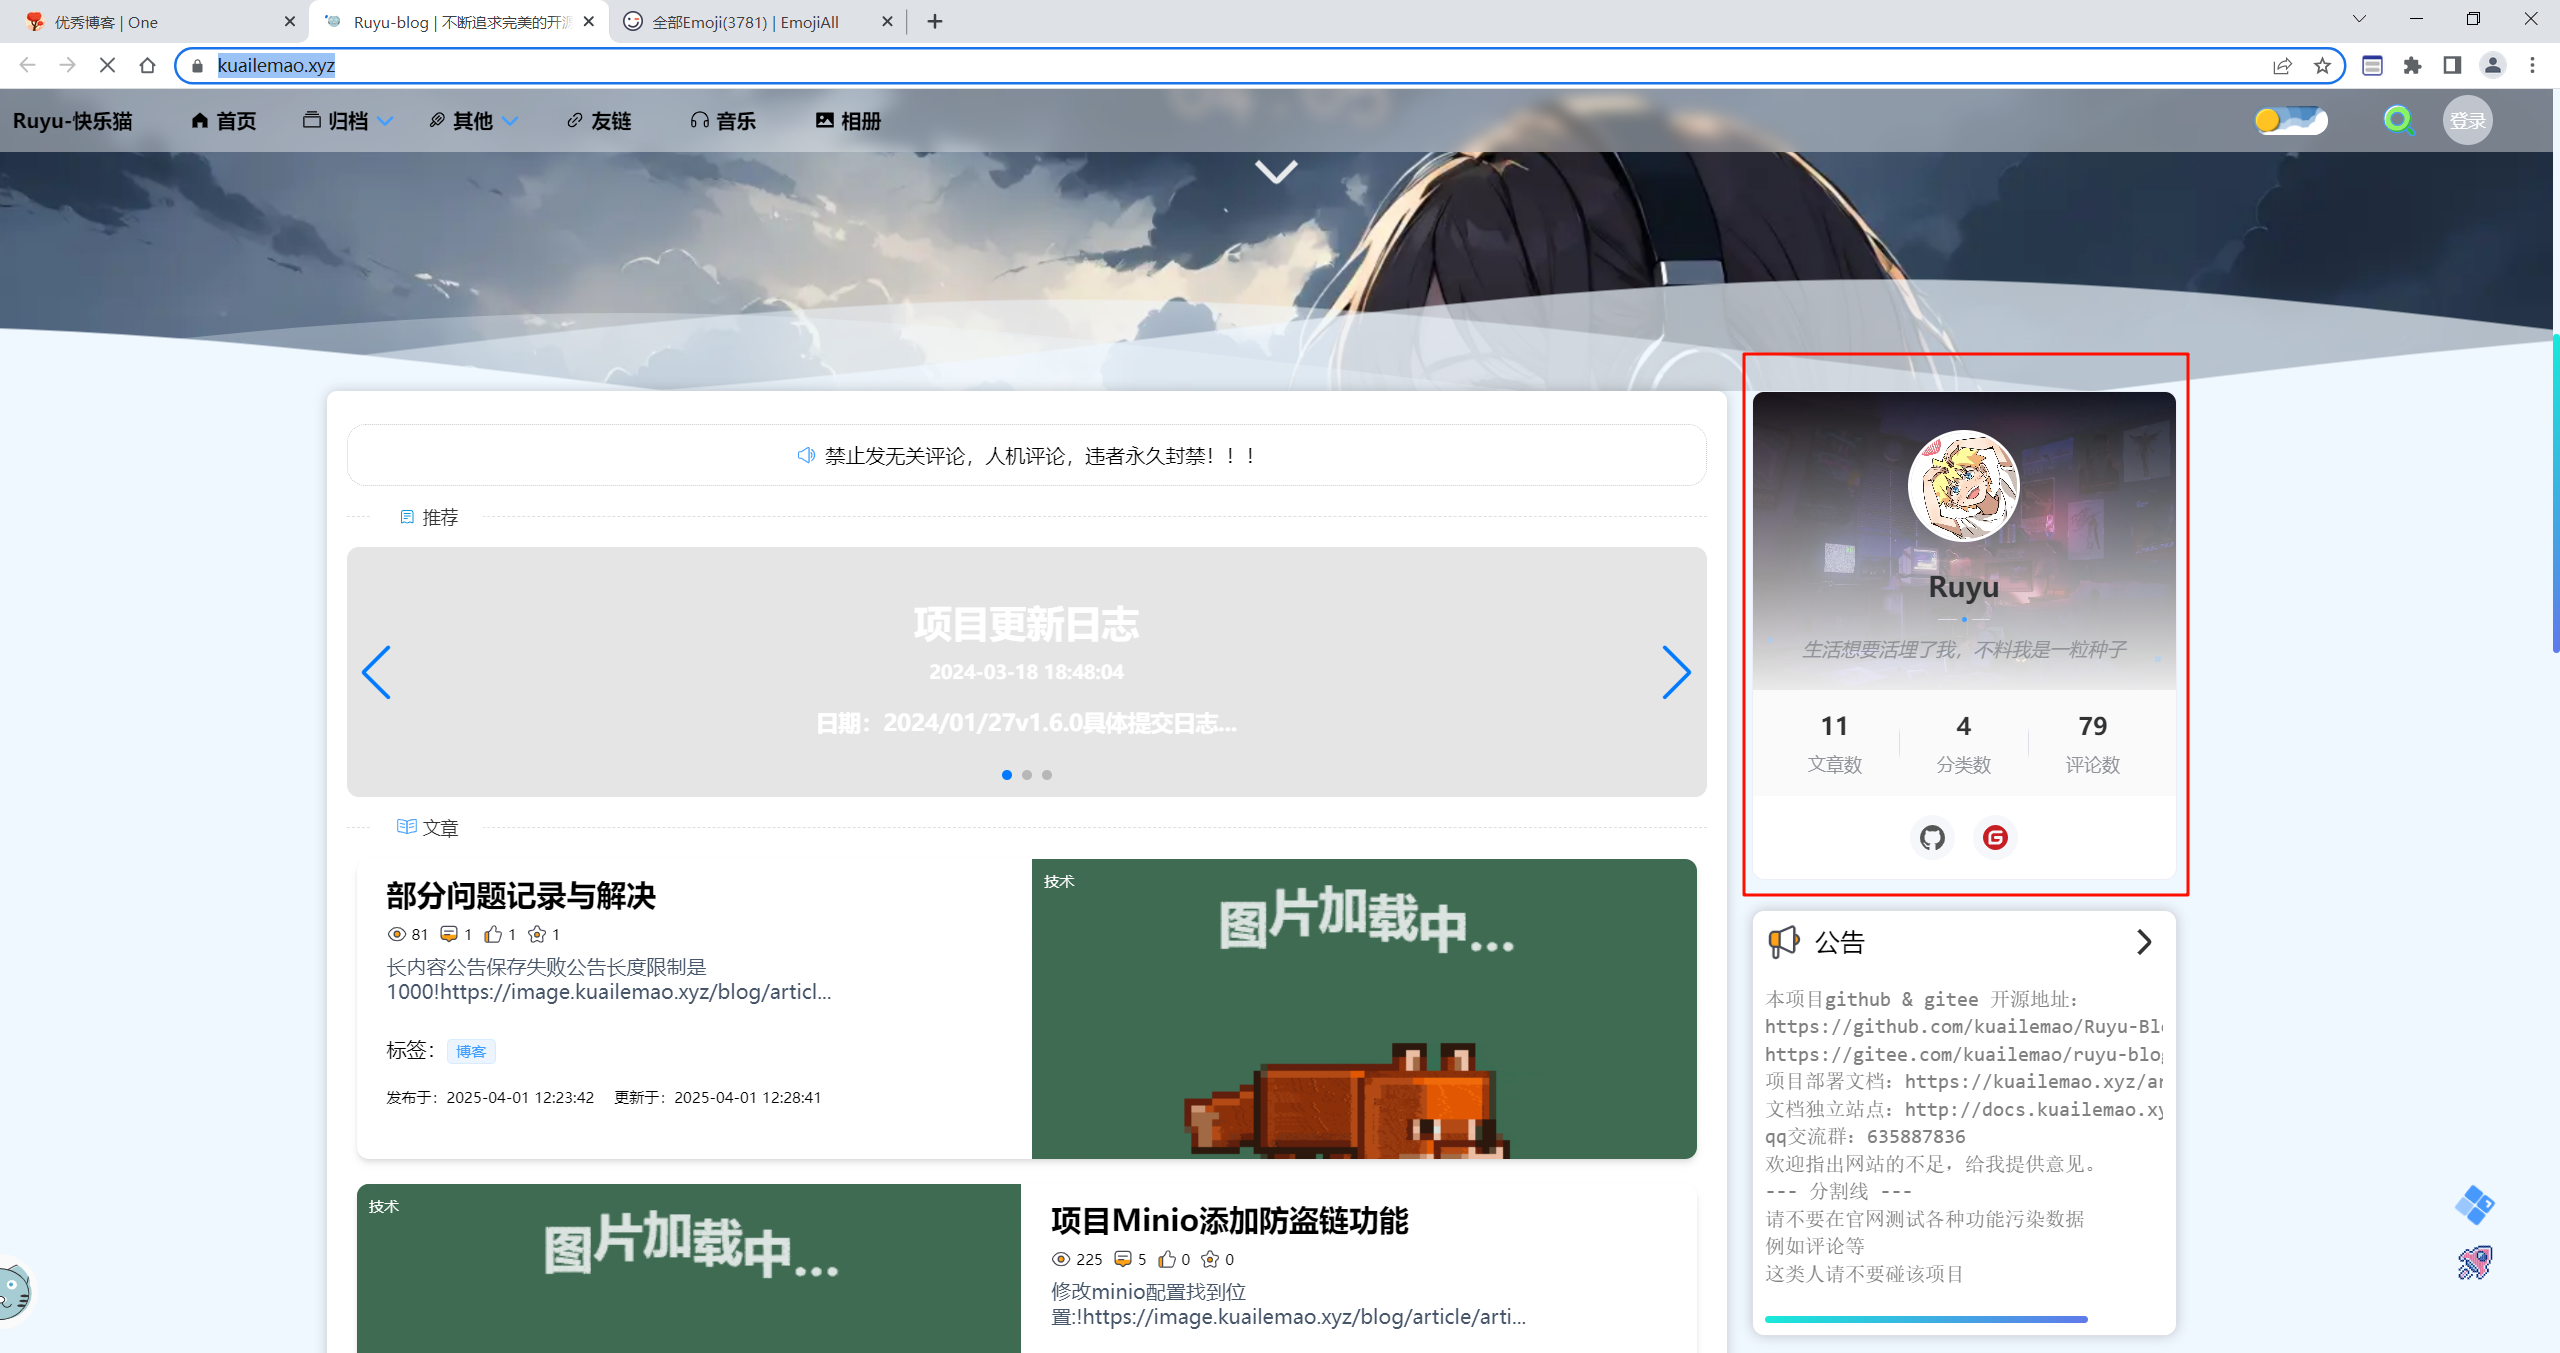Select the first carousel dot
This screenshot has width=2560, height=1353.
click(x=1007, y=775)
